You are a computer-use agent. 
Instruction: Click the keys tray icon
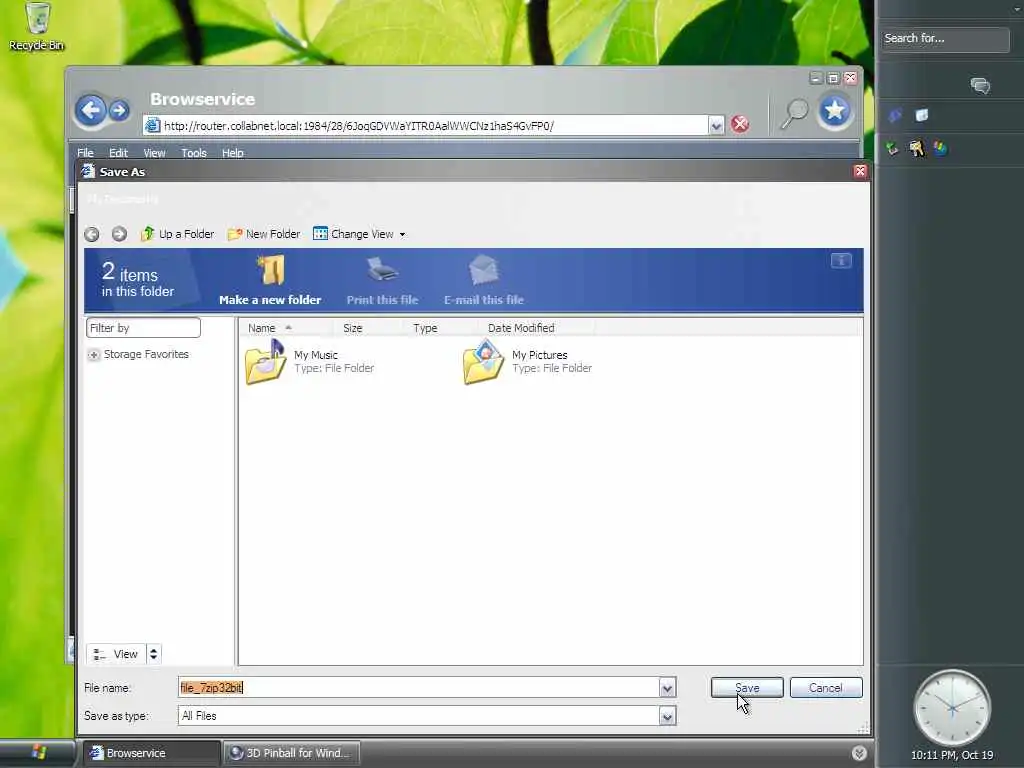[x=917, y=148]
